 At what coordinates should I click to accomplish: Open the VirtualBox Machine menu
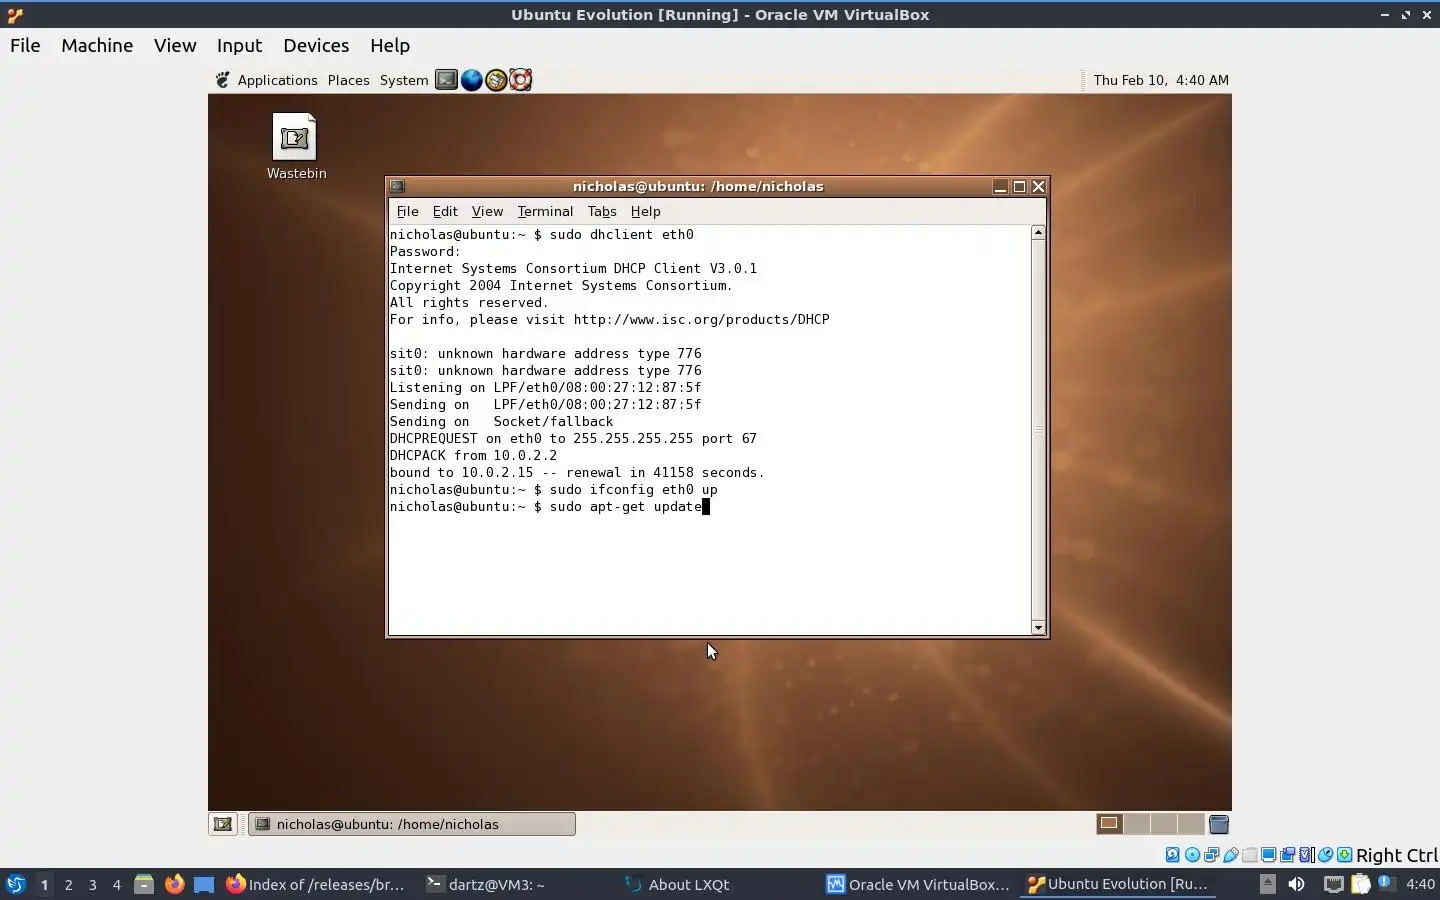tap(97, 45)
